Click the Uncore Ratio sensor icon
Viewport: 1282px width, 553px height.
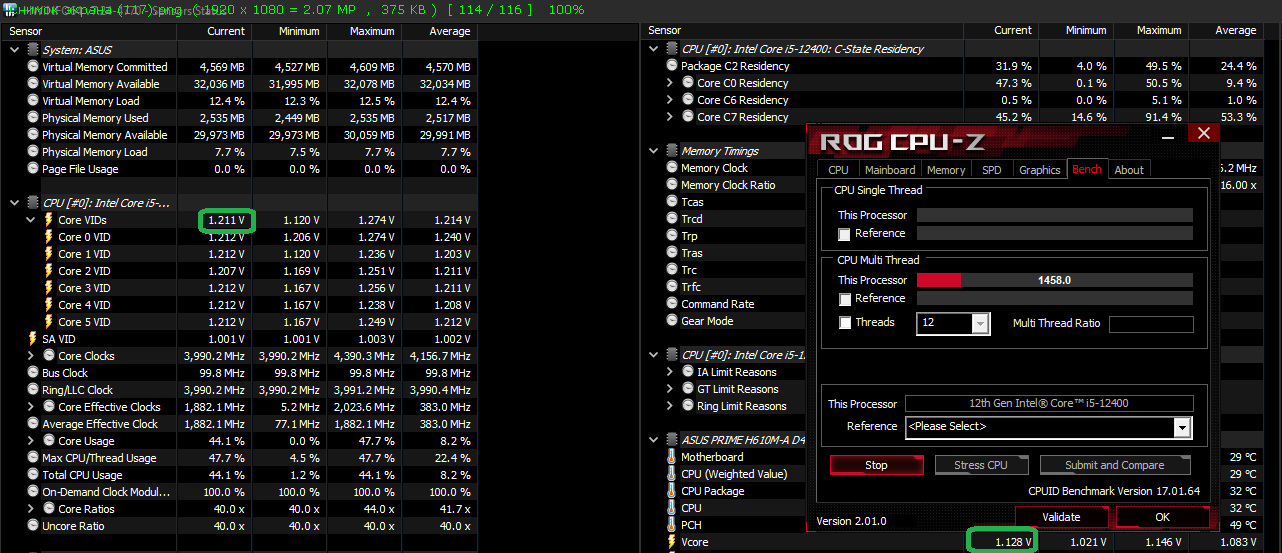33,526
